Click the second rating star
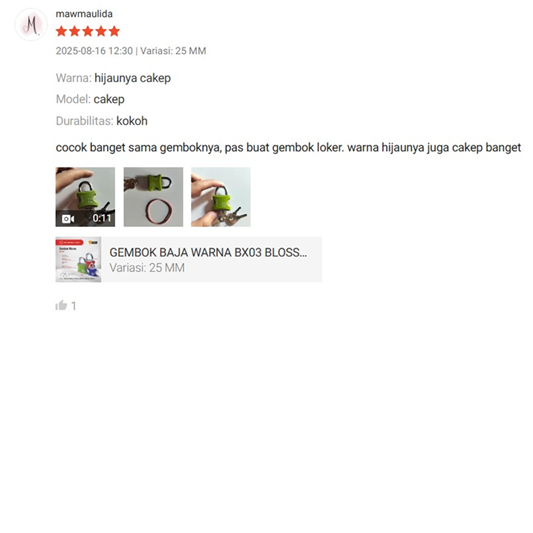This screenshot has width=533, height=533. point(75,31)
